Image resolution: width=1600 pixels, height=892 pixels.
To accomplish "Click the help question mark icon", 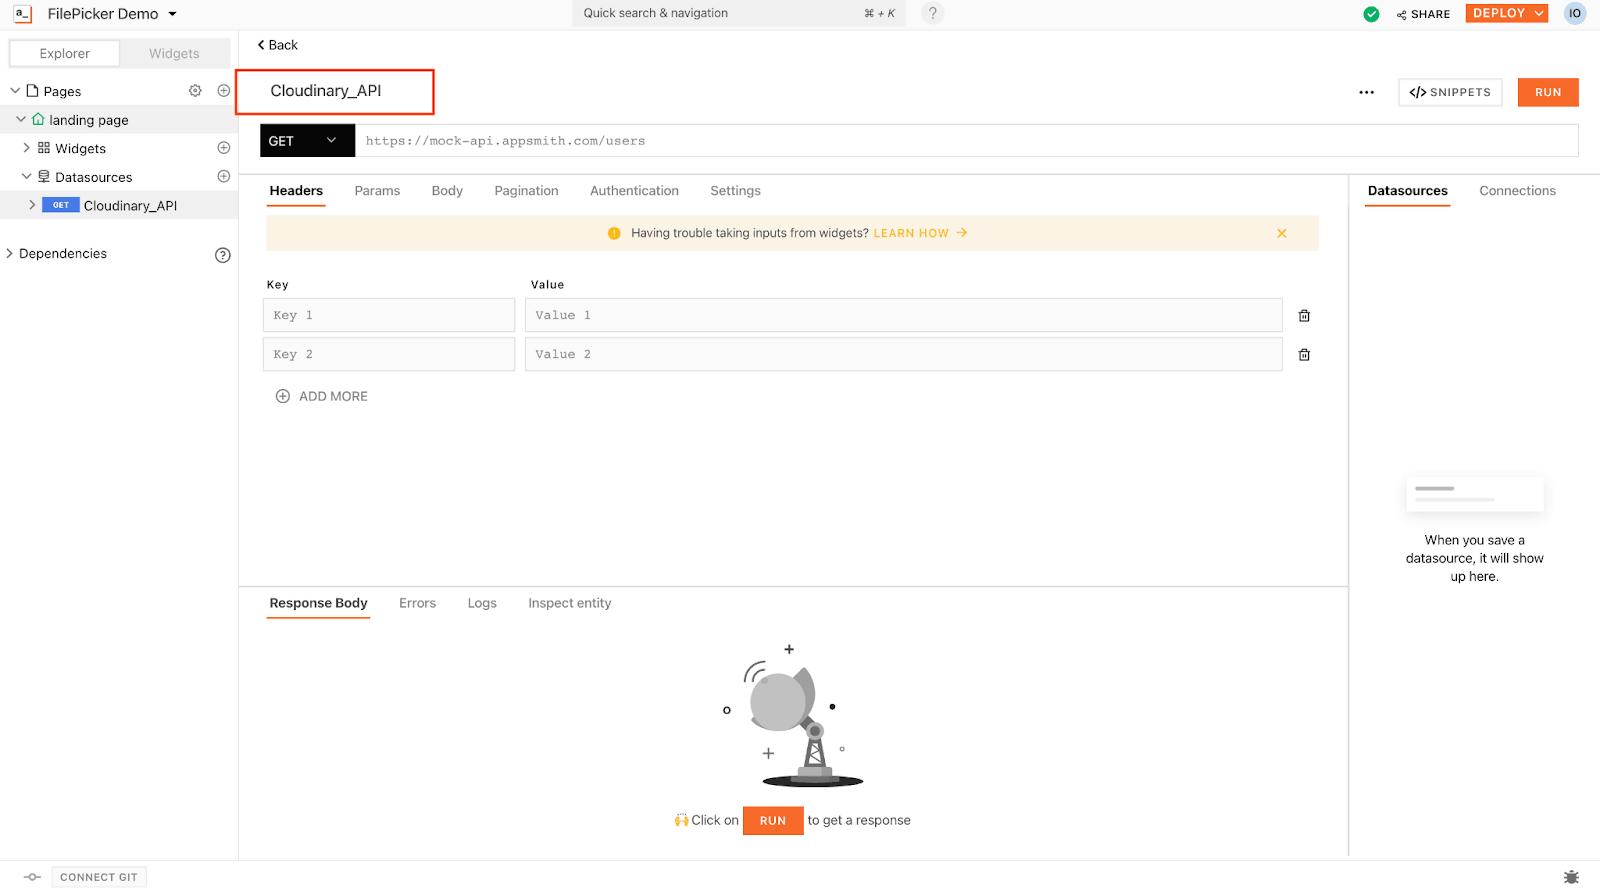I will coord(932,13).
